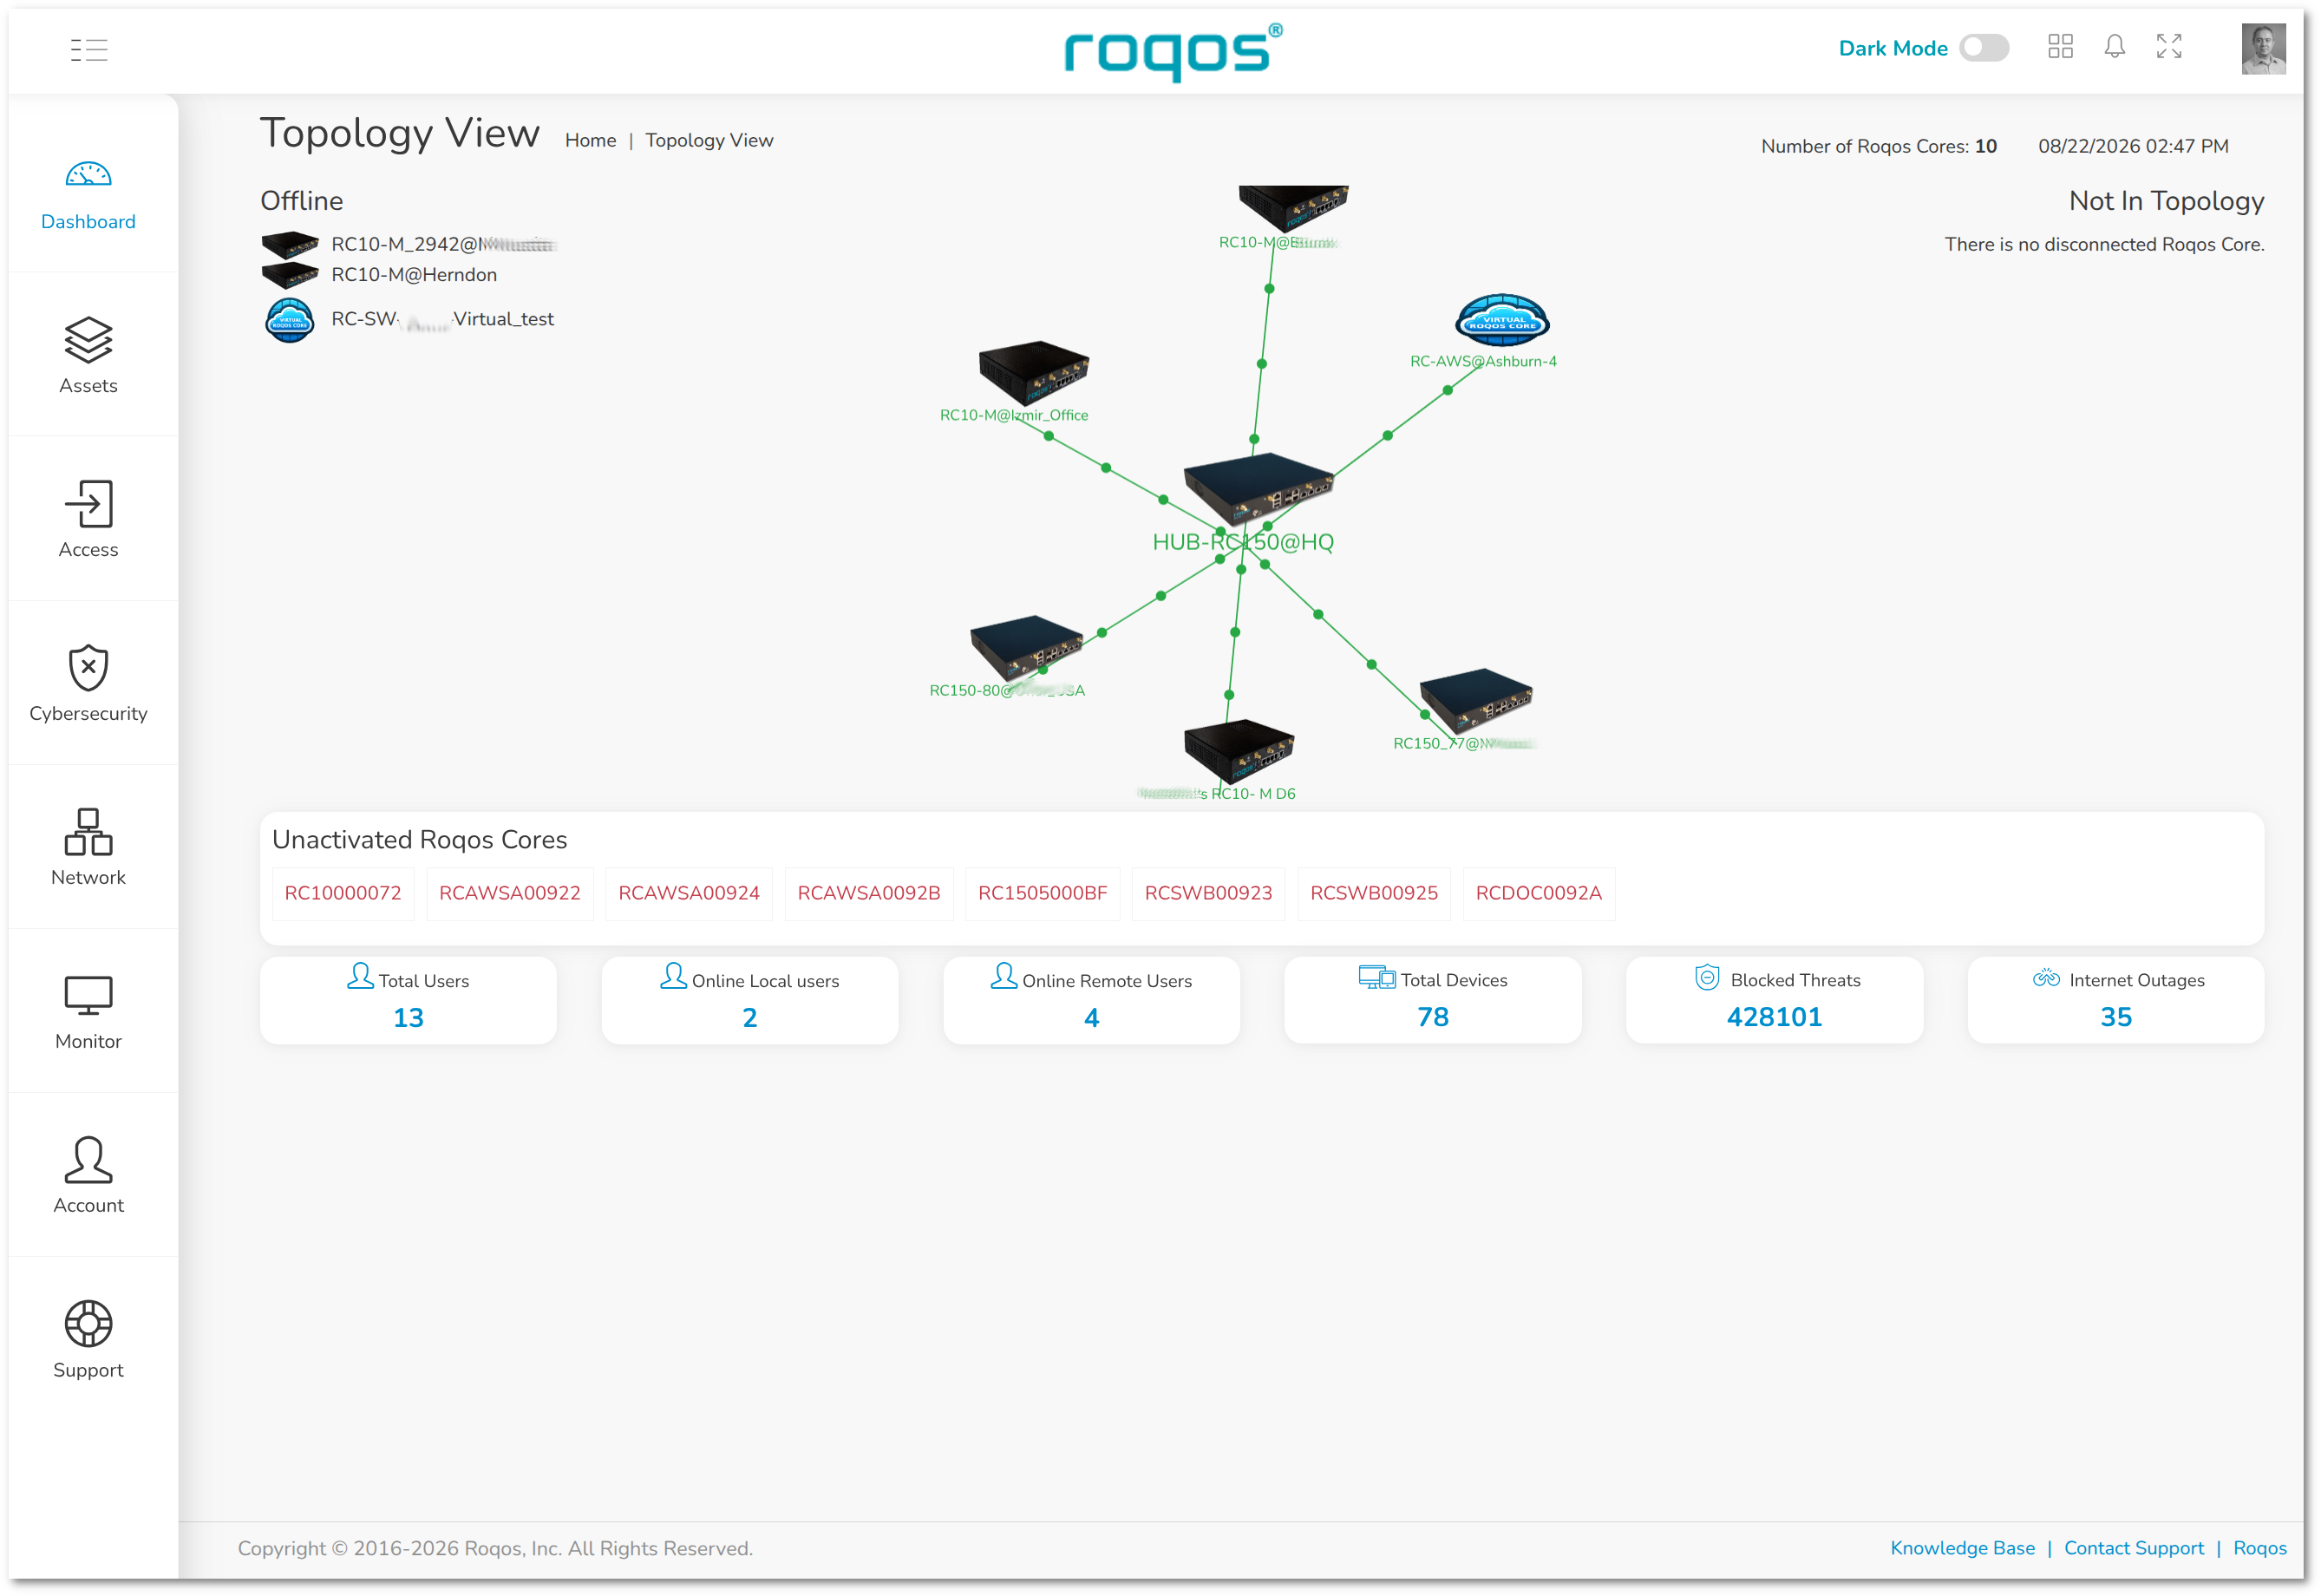The image size is (2321, 1596).
Task: Click the Topology View breadcrumb
Action: click(x=709, y=140)
